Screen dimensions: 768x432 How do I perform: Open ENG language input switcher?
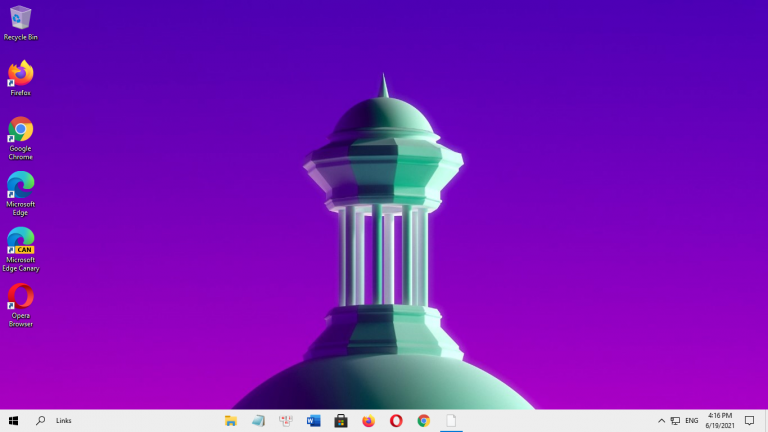692,421
